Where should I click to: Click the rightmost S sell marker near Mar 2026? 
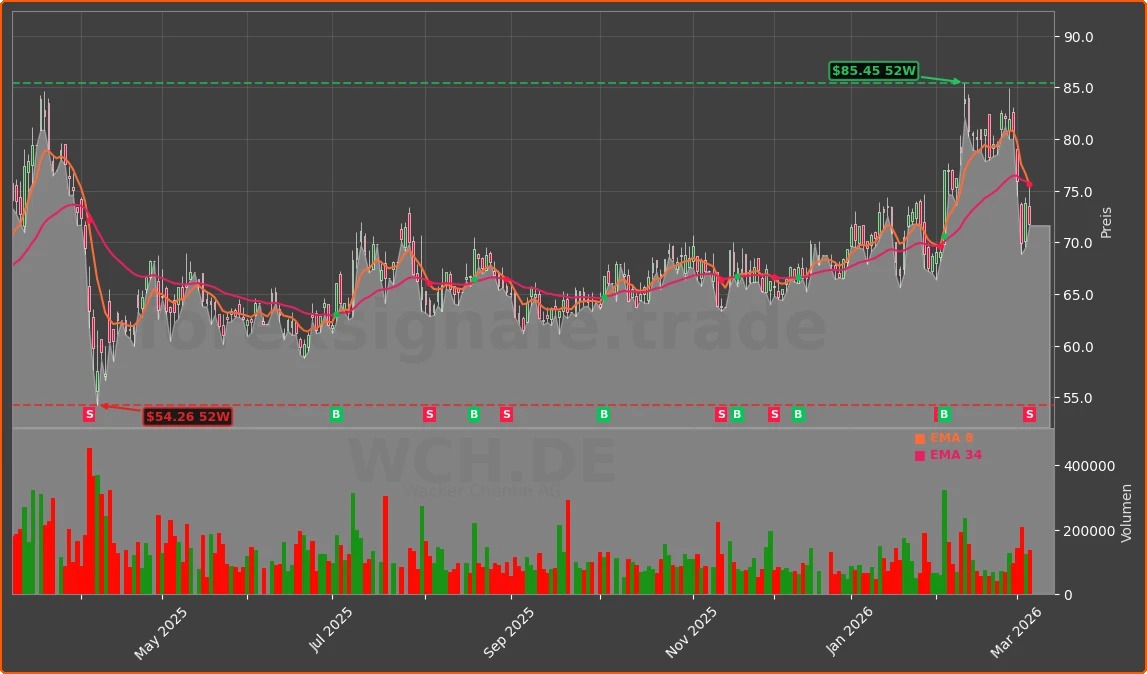tap(1029, 414)
